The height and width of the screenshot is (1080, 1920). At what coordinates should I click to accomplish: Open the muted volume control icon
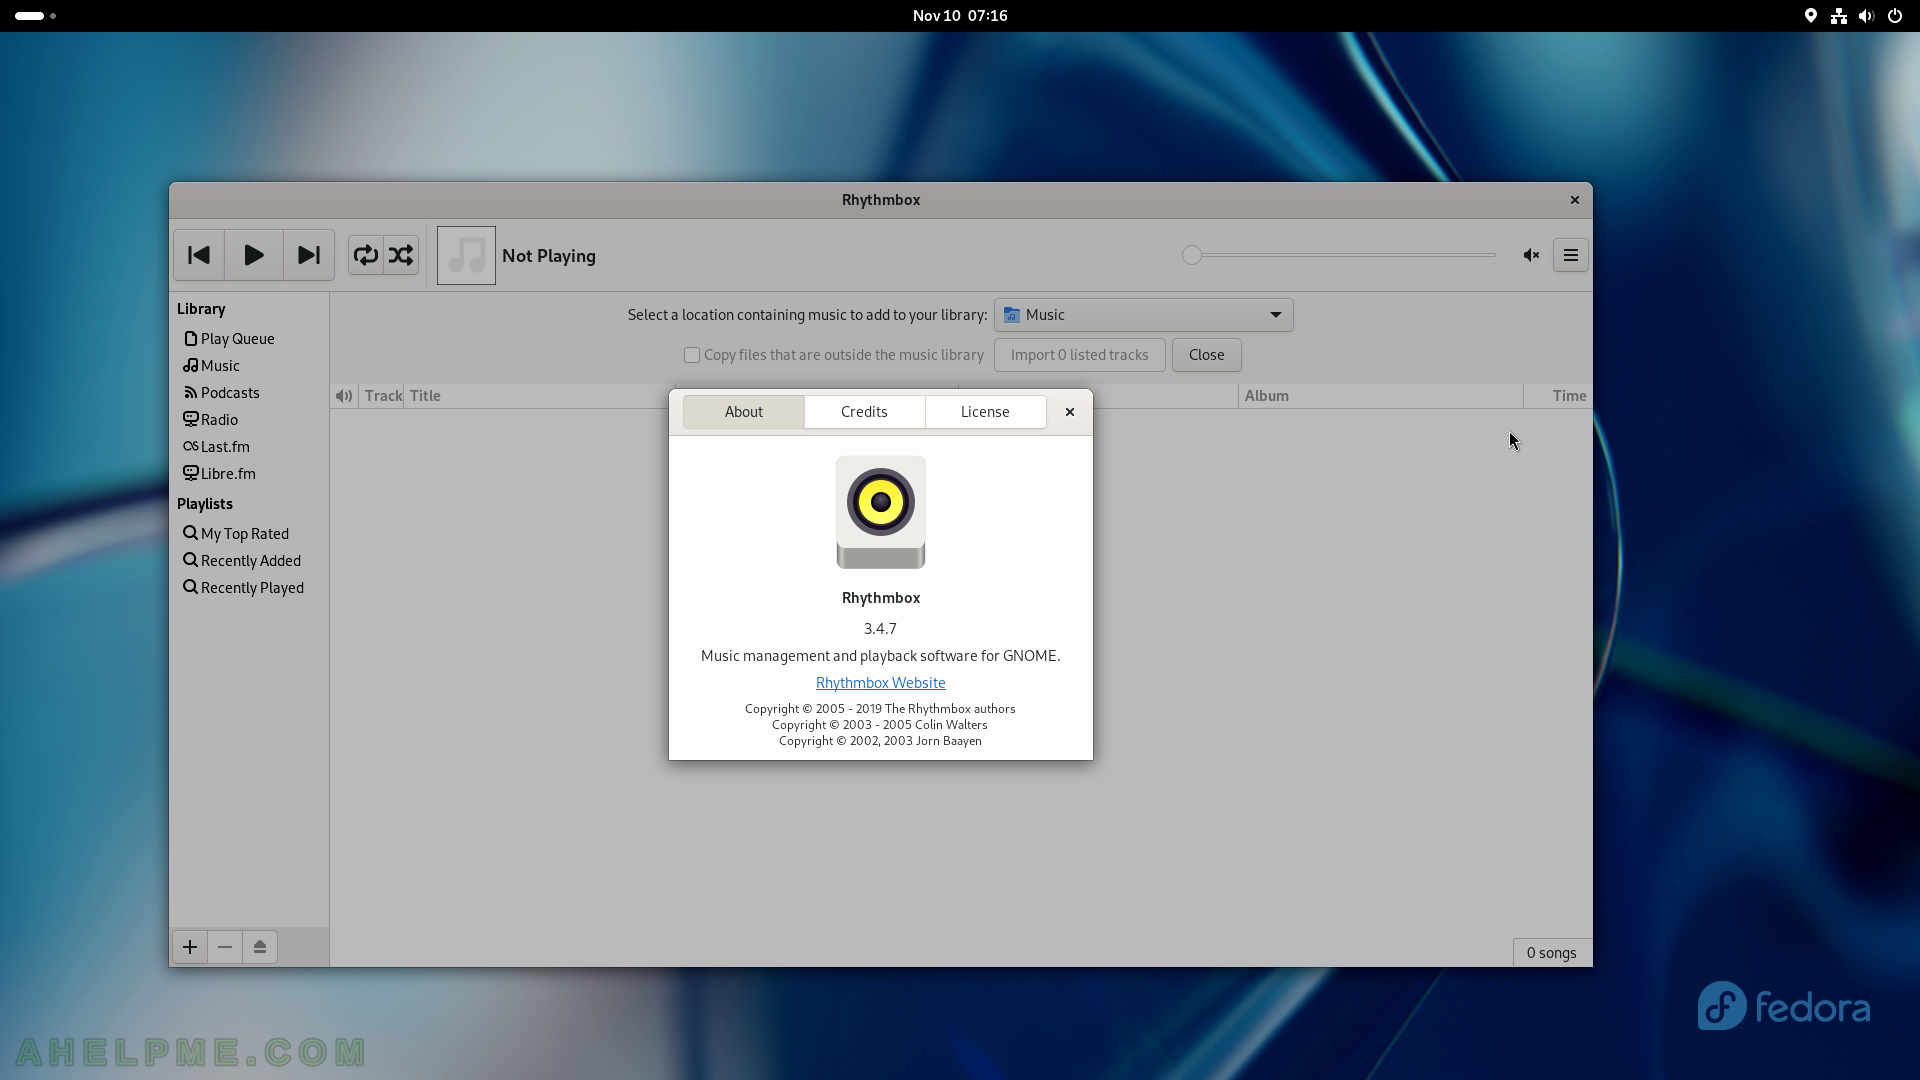(1531, 255)
